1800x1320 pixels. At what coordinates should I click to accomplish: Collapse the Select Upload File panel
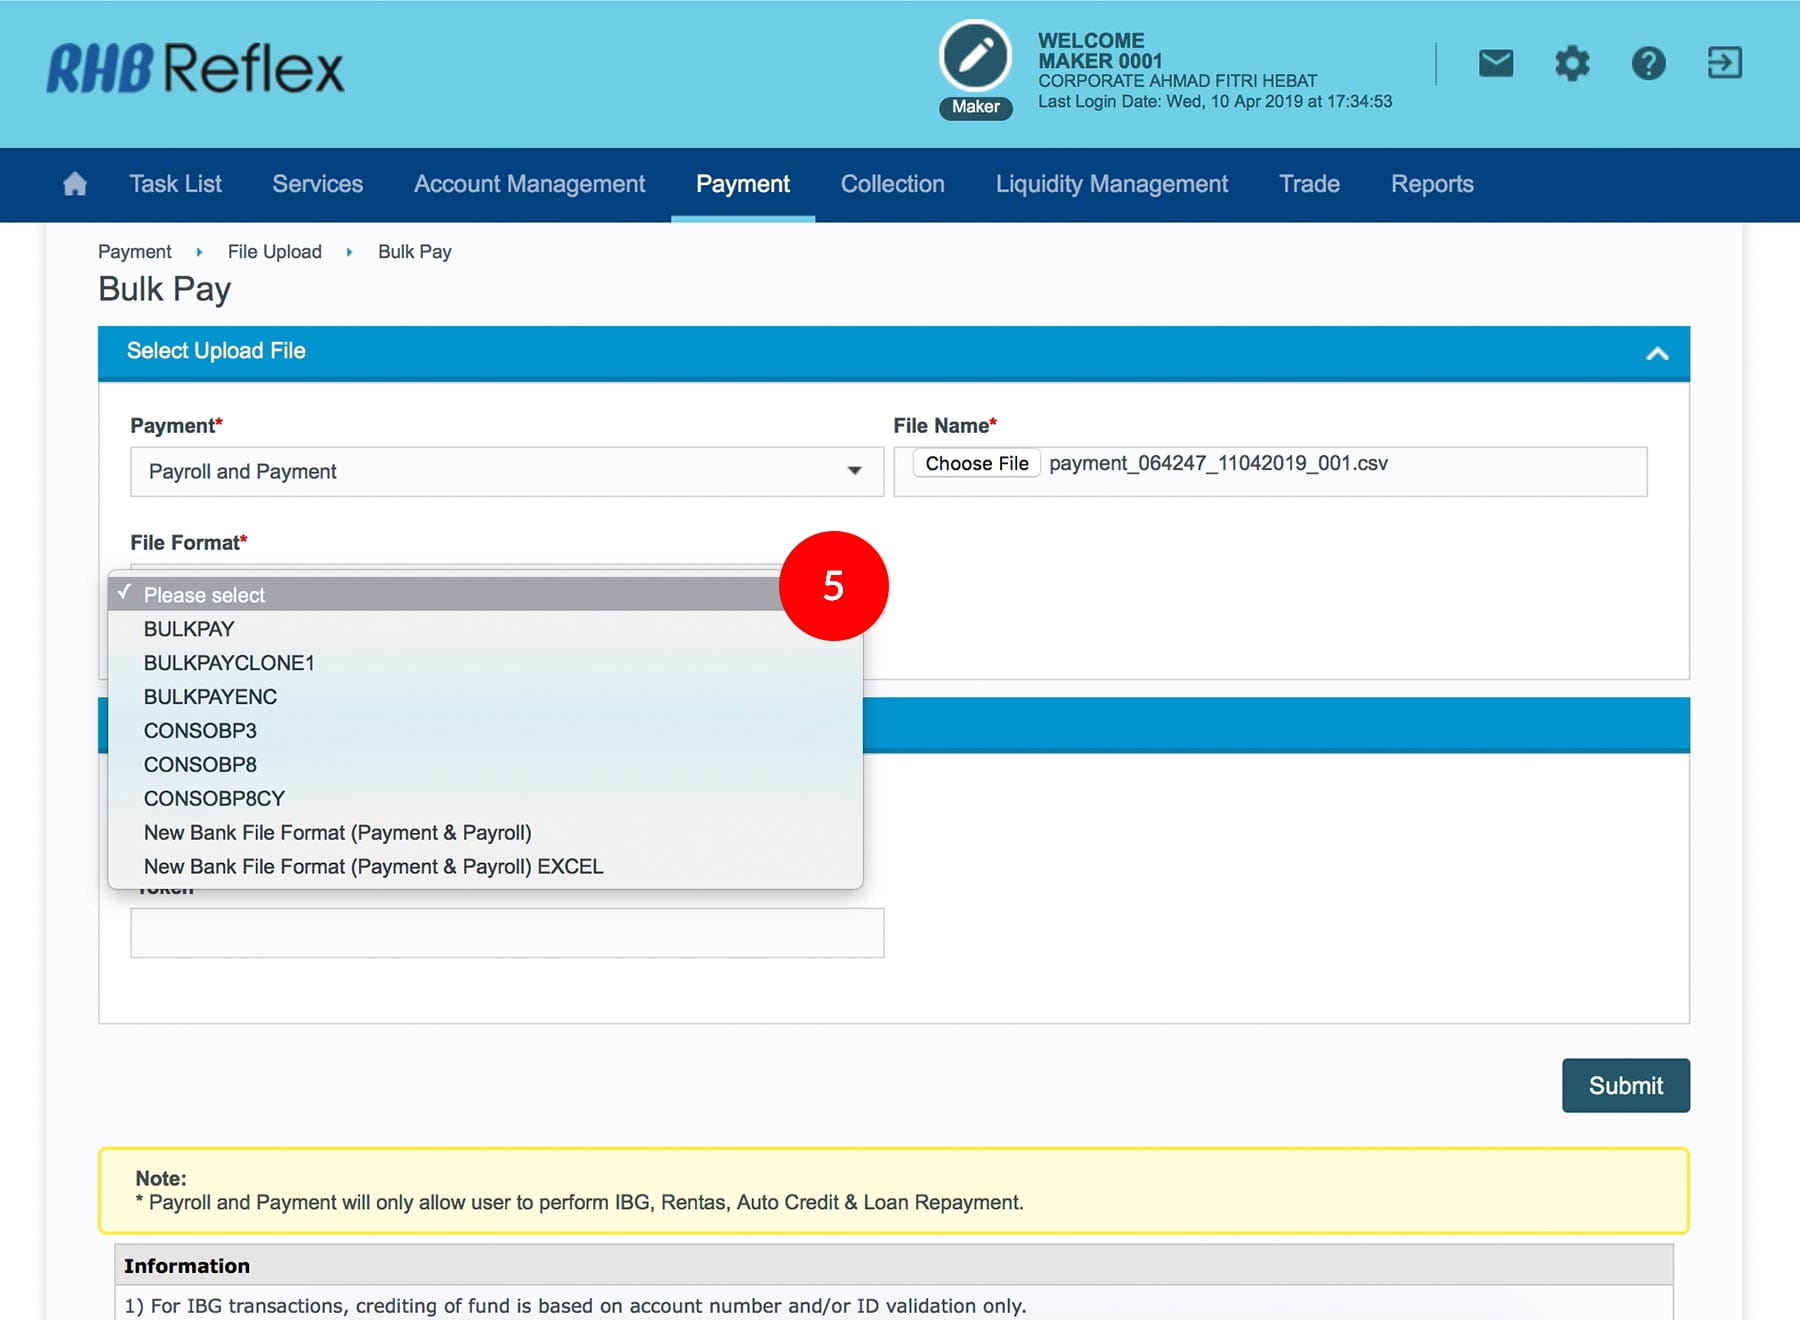(x=1657, y=353)
